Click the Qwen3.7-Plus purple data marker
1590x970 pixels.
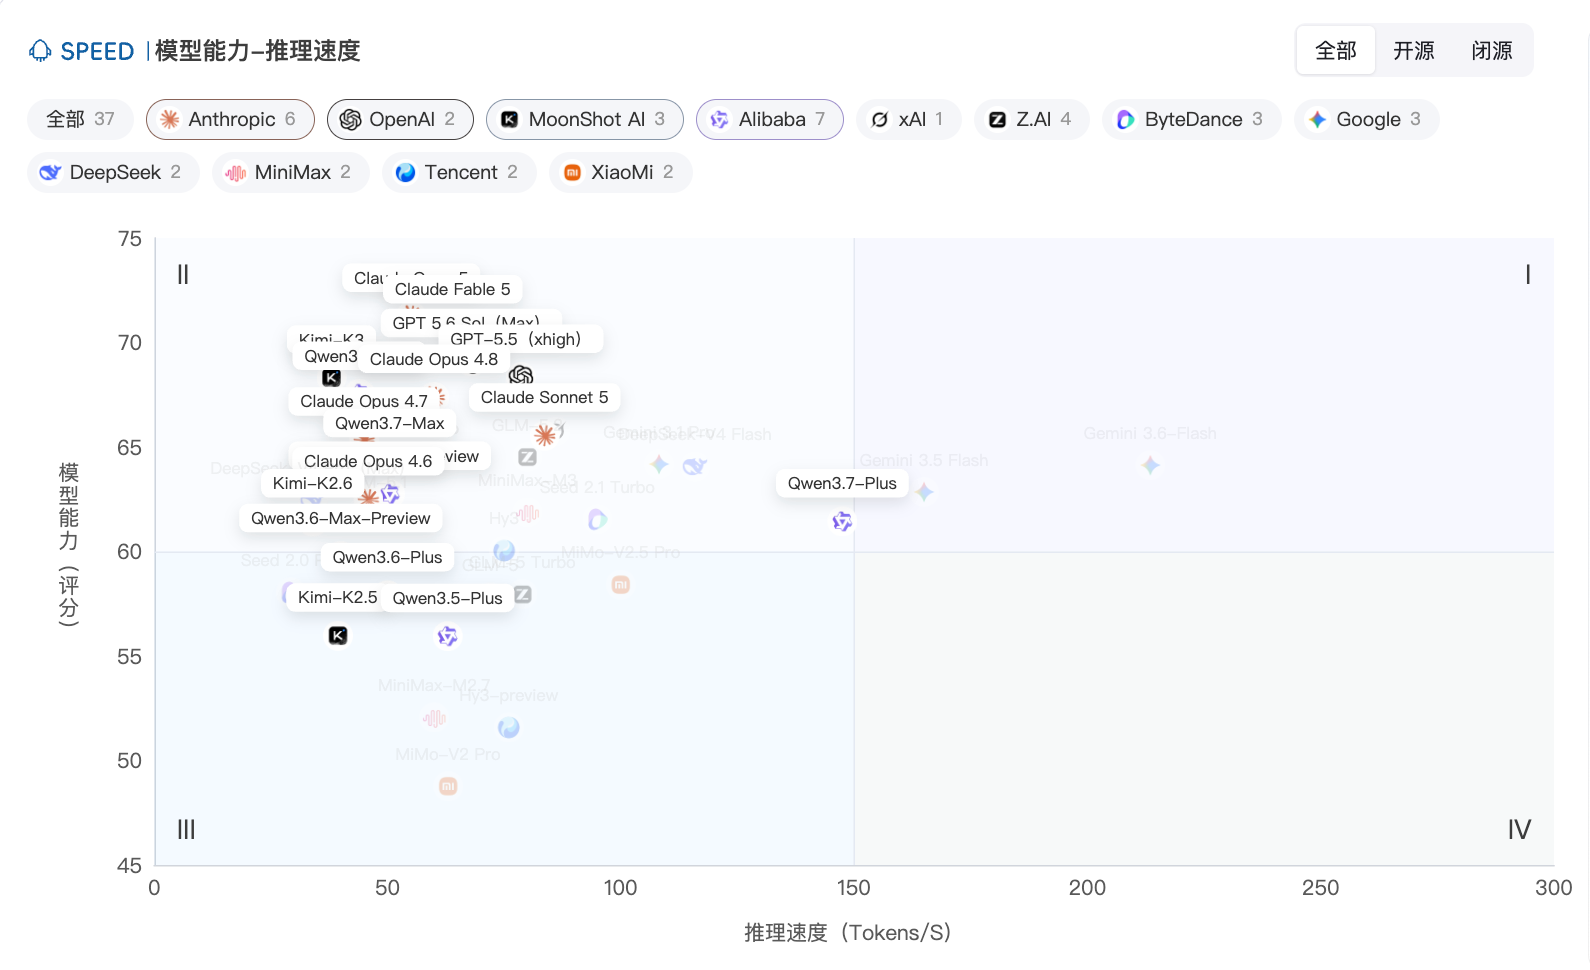coord(843,521)
